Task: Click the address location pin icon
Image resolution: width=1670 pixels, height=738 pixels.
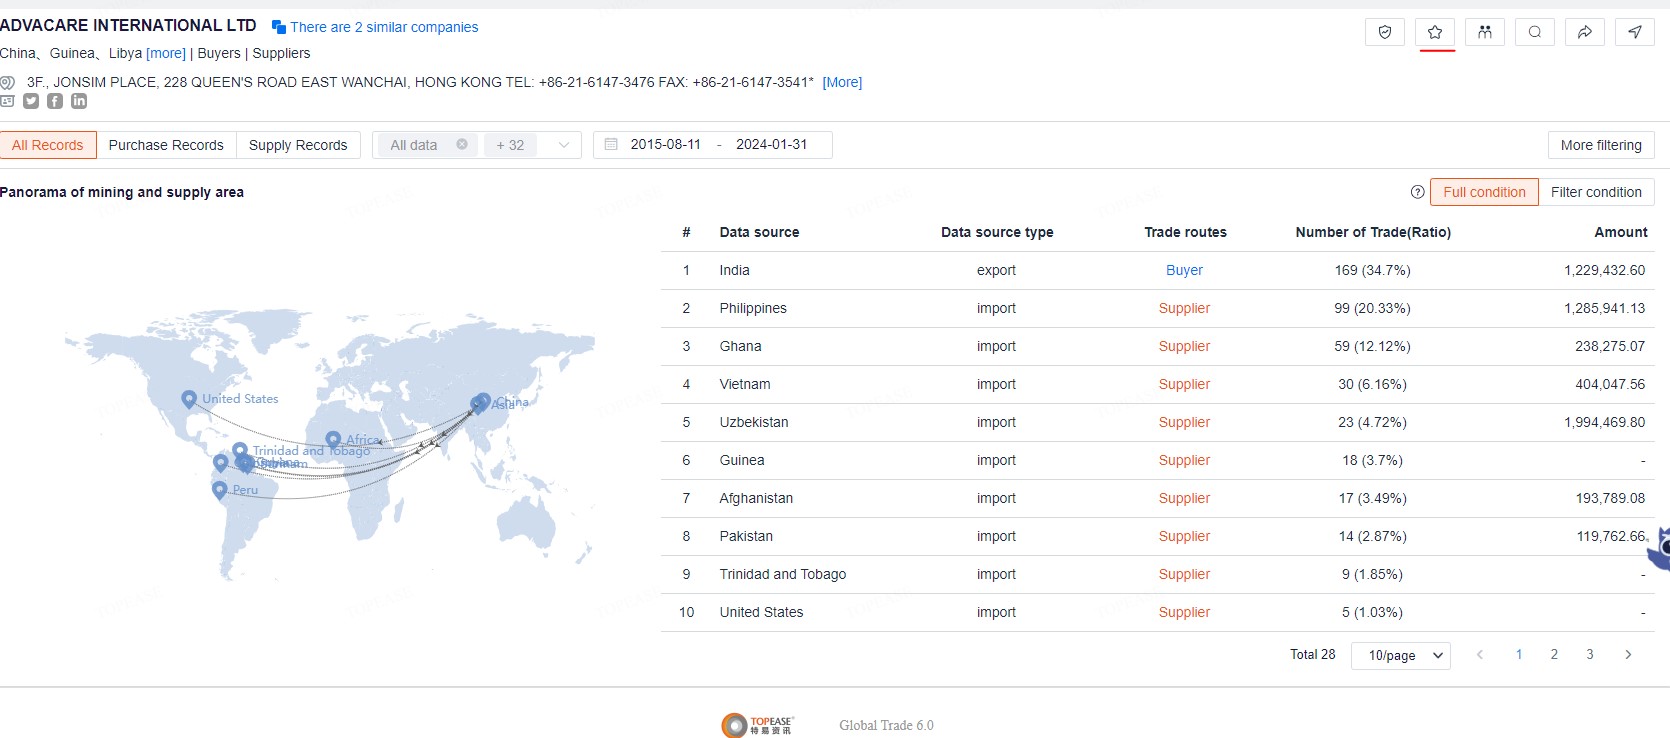Action: click(x=7, y=82)
